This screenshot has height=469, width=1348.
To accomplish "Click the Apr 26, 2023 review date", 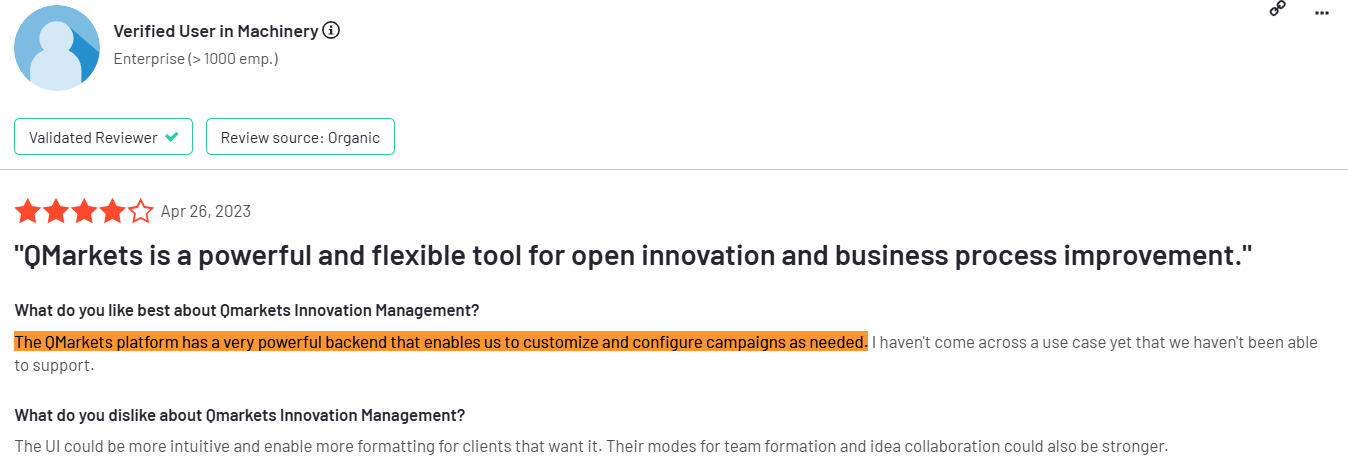I will [206, 211].
